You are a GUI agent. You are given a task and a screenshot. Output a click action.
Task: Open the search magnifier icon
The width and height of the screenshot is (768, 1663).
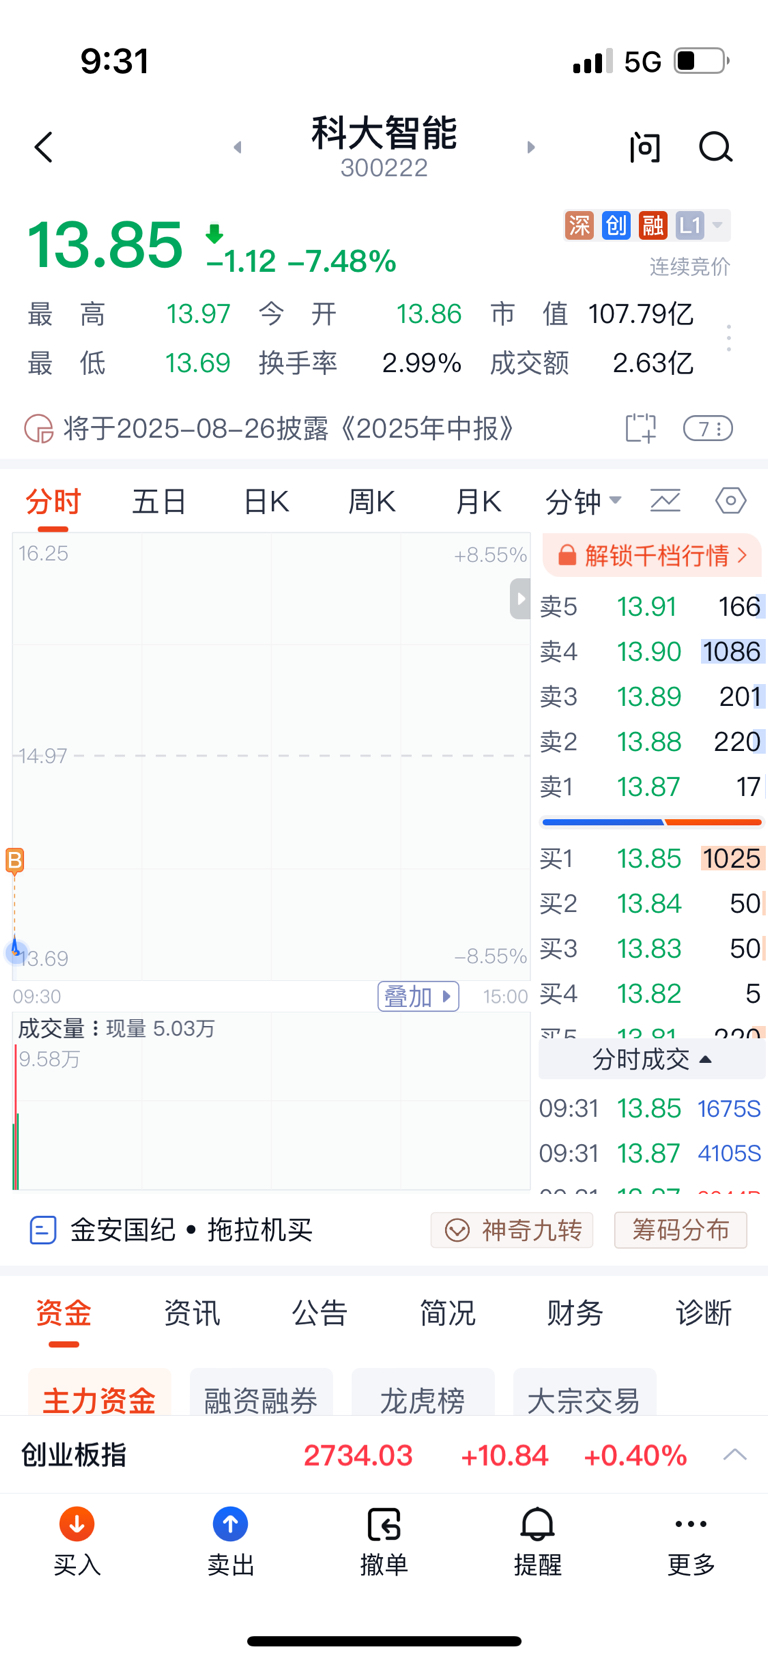click(x=716, y=147)
